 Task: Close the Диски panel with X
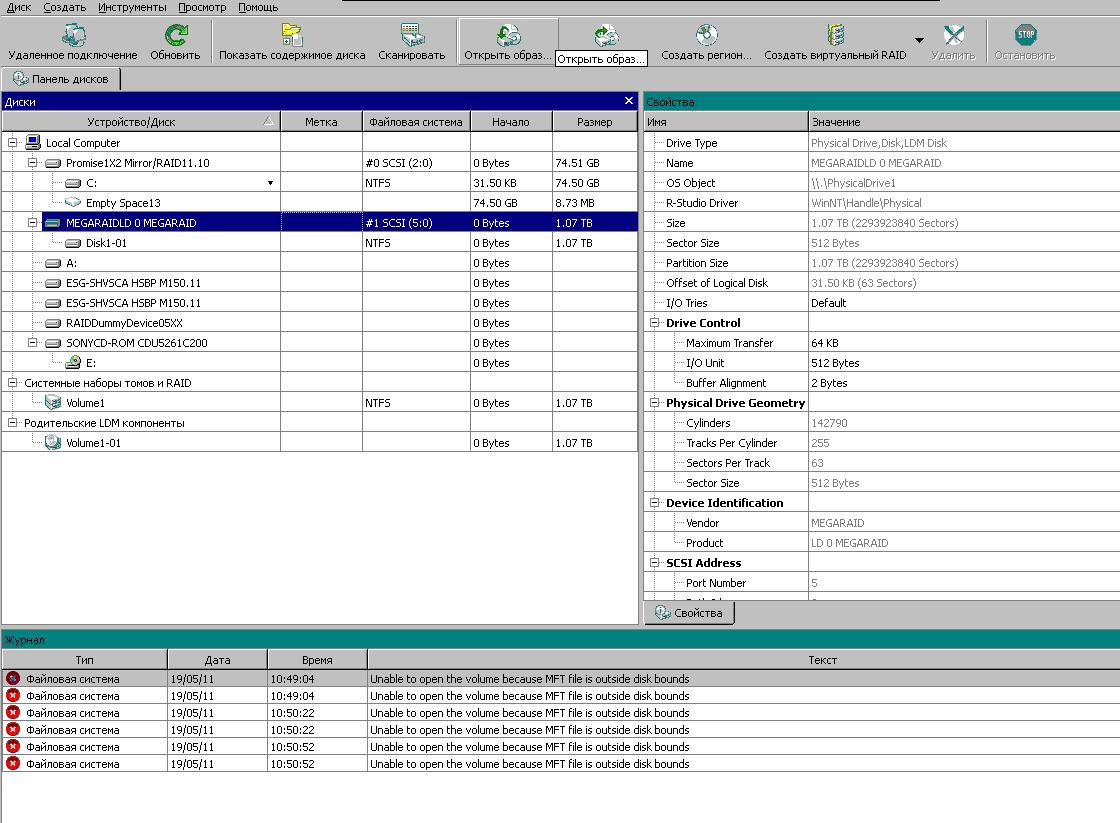coord(629,101)
